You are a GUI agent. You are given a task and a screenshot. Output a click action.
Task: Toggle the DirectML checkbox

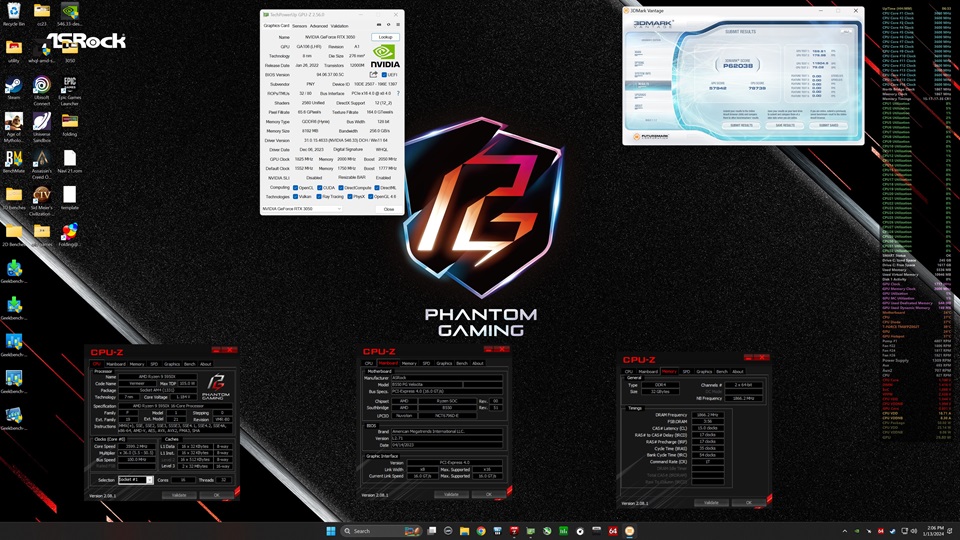point(377,188)
